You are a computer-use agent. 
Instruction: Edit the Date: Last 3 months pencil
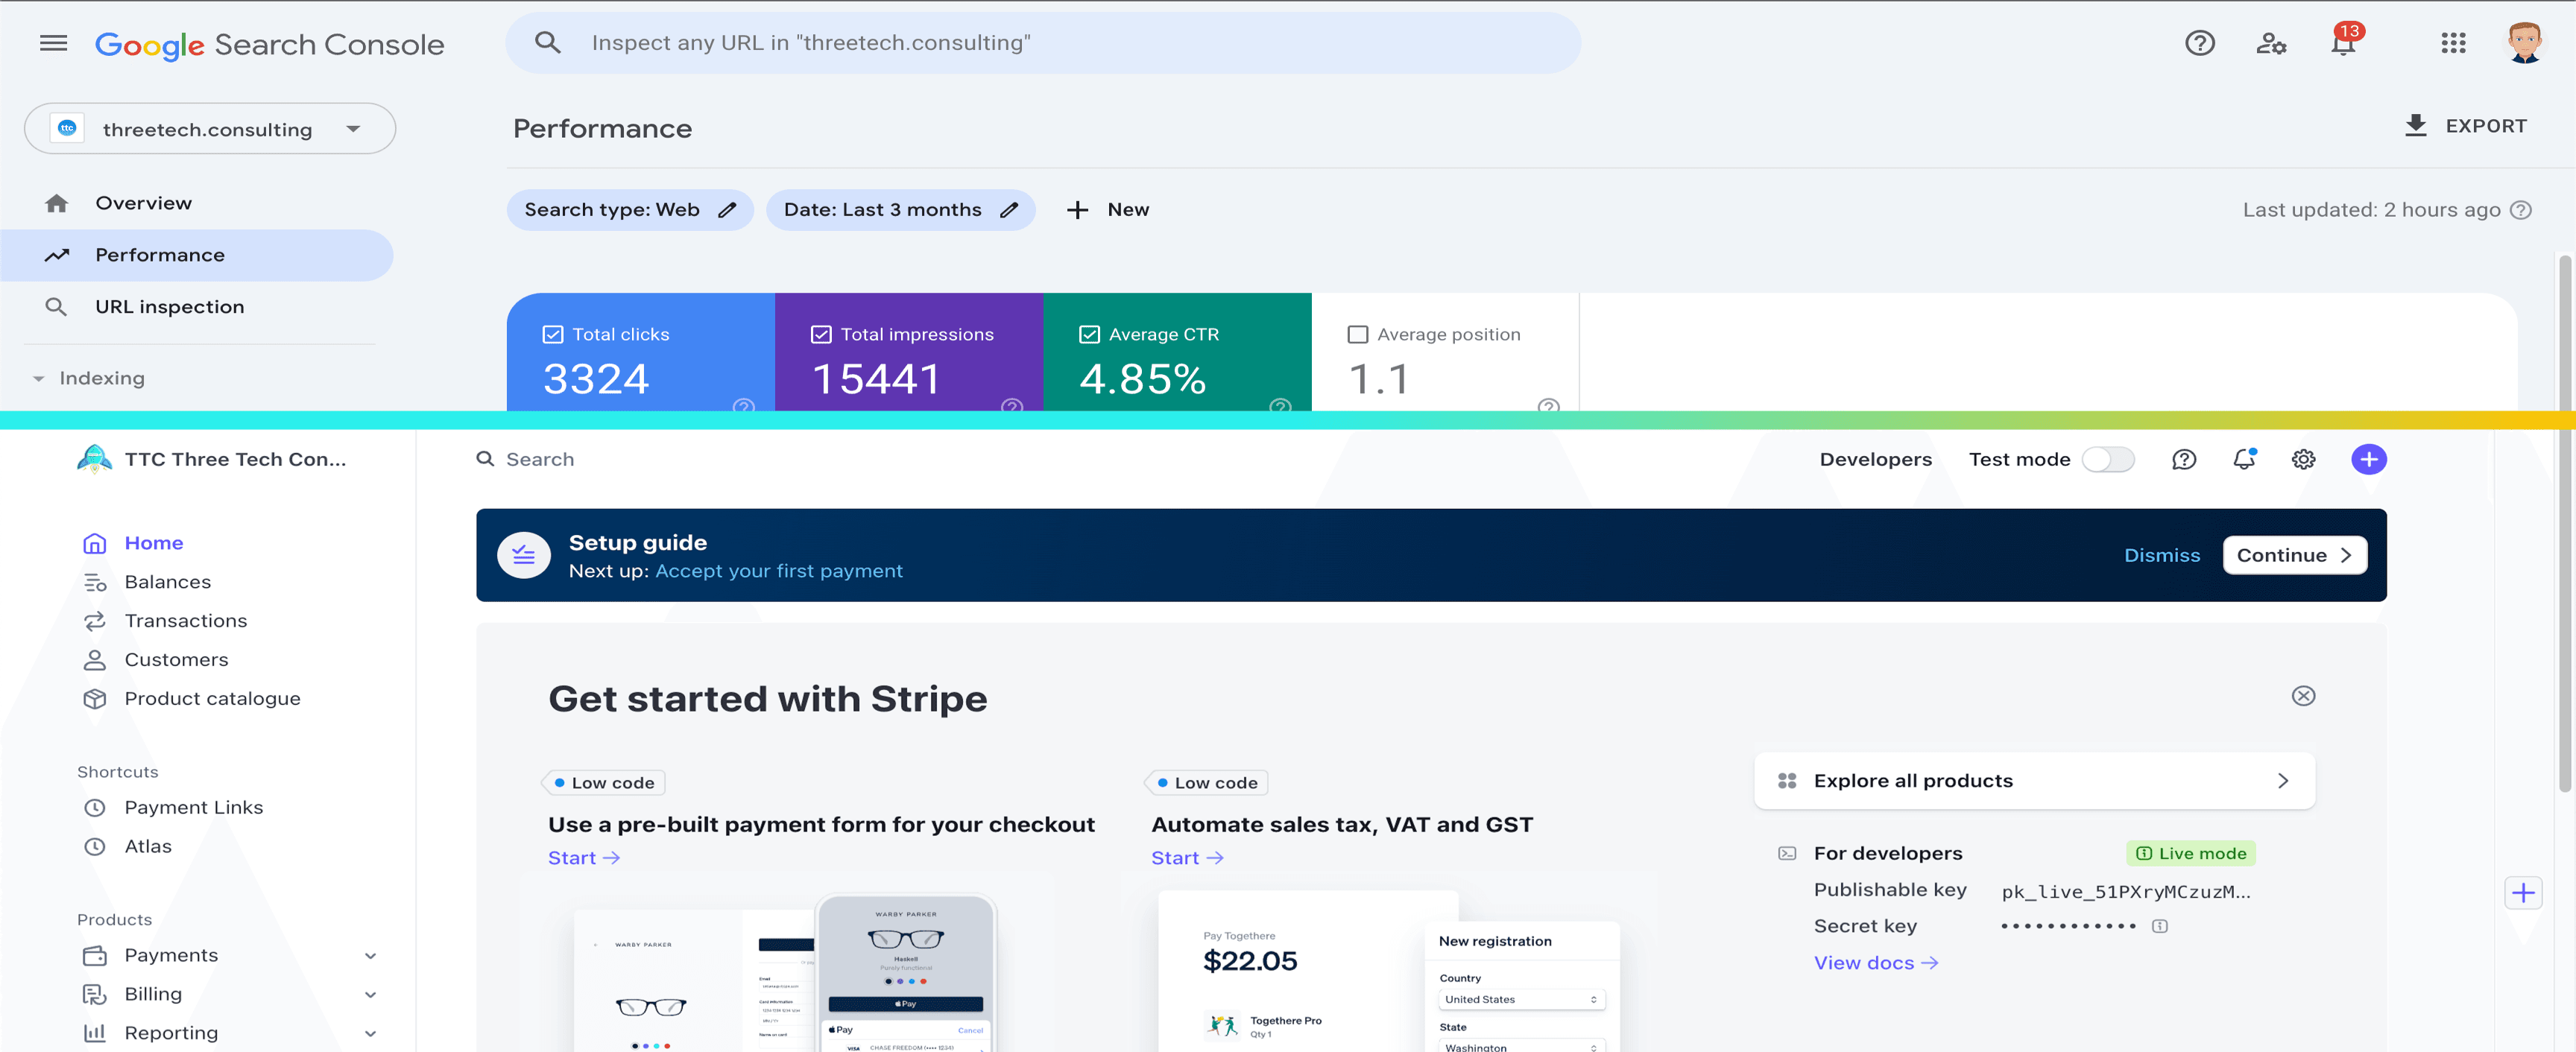(1009, 210)
